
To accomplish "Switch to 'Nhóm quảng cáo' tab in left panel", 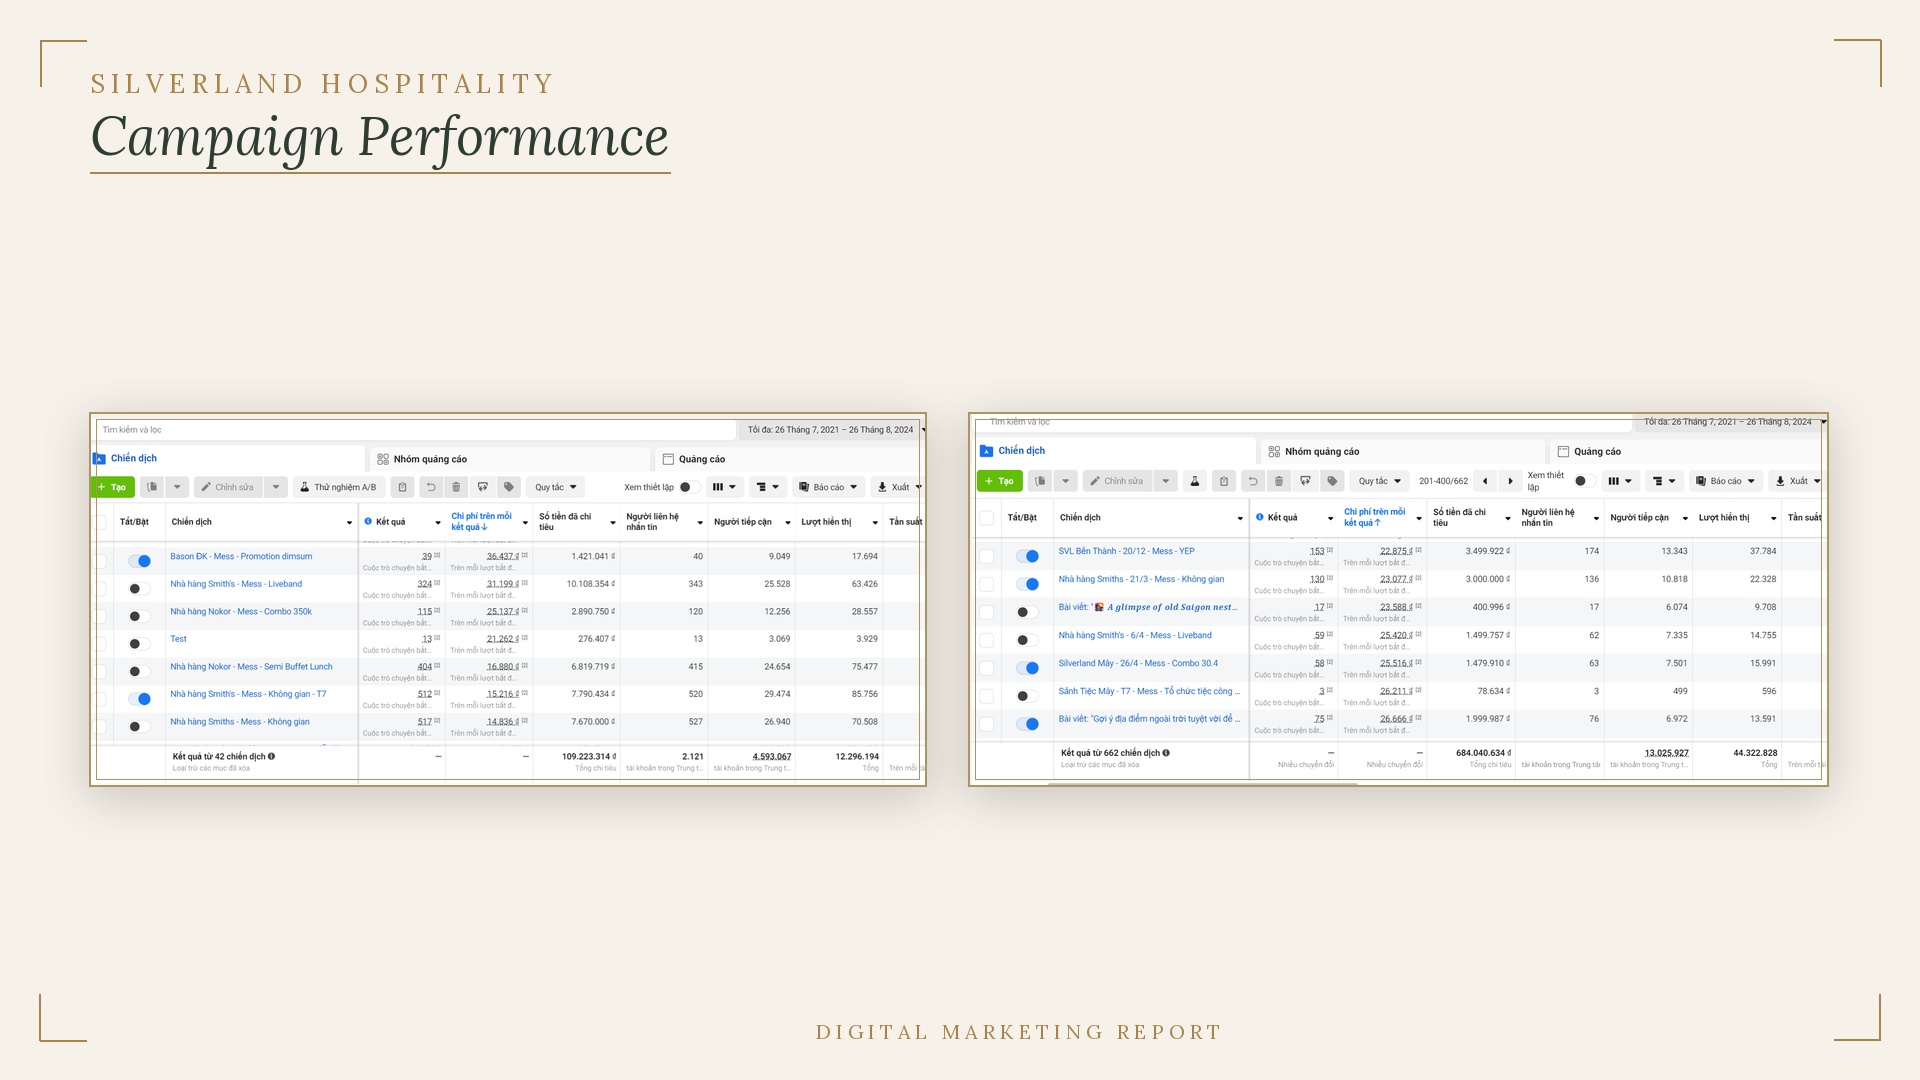I will pyautogui.click(x=510, y=459).
